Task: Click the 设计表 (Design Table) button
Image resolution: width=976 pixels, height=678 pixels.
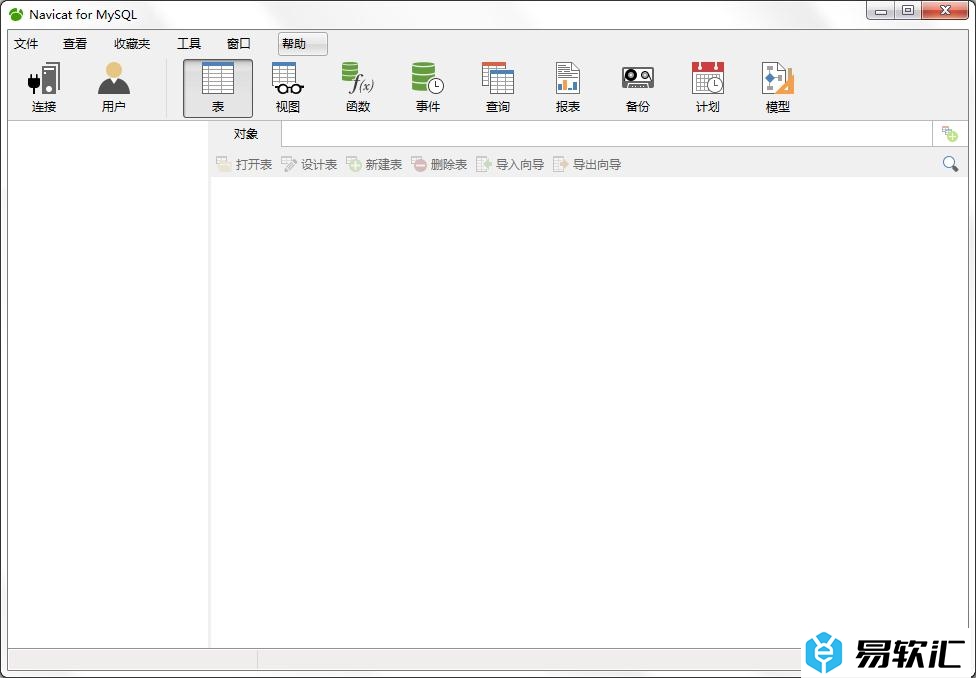Action: (309, 164)
